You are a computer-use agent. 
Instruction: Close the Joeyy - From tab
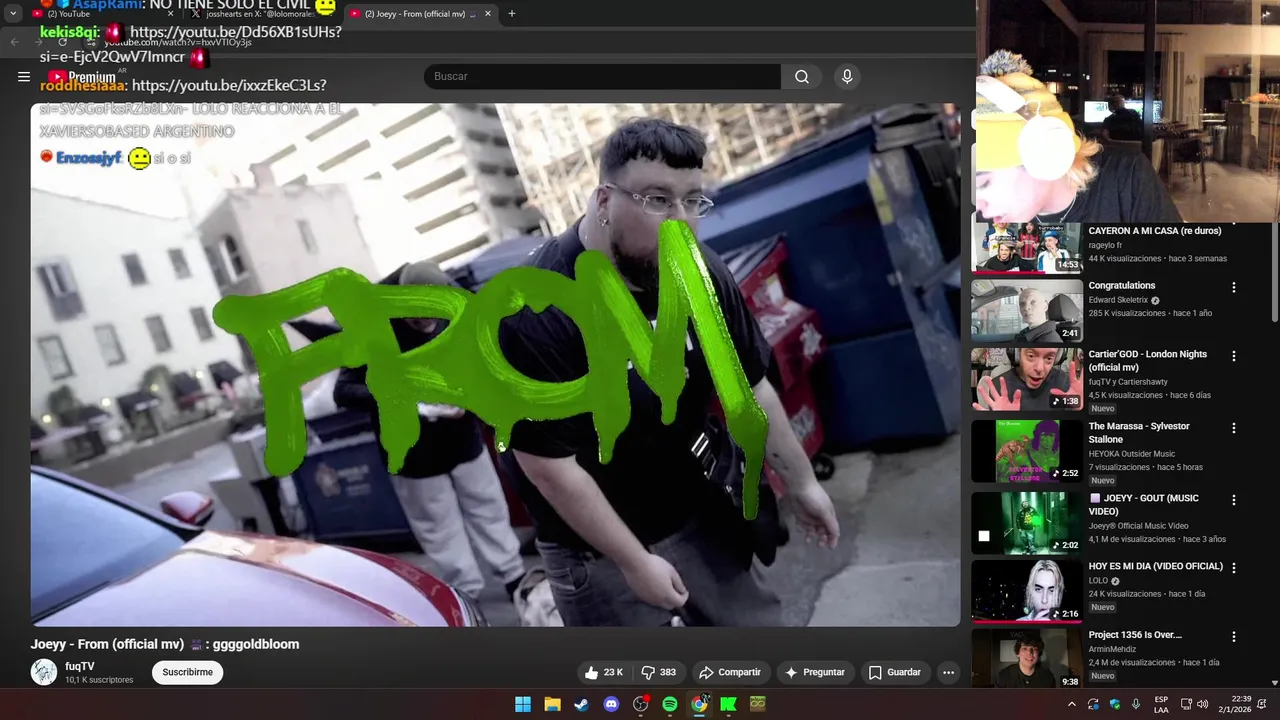[488, 14]
